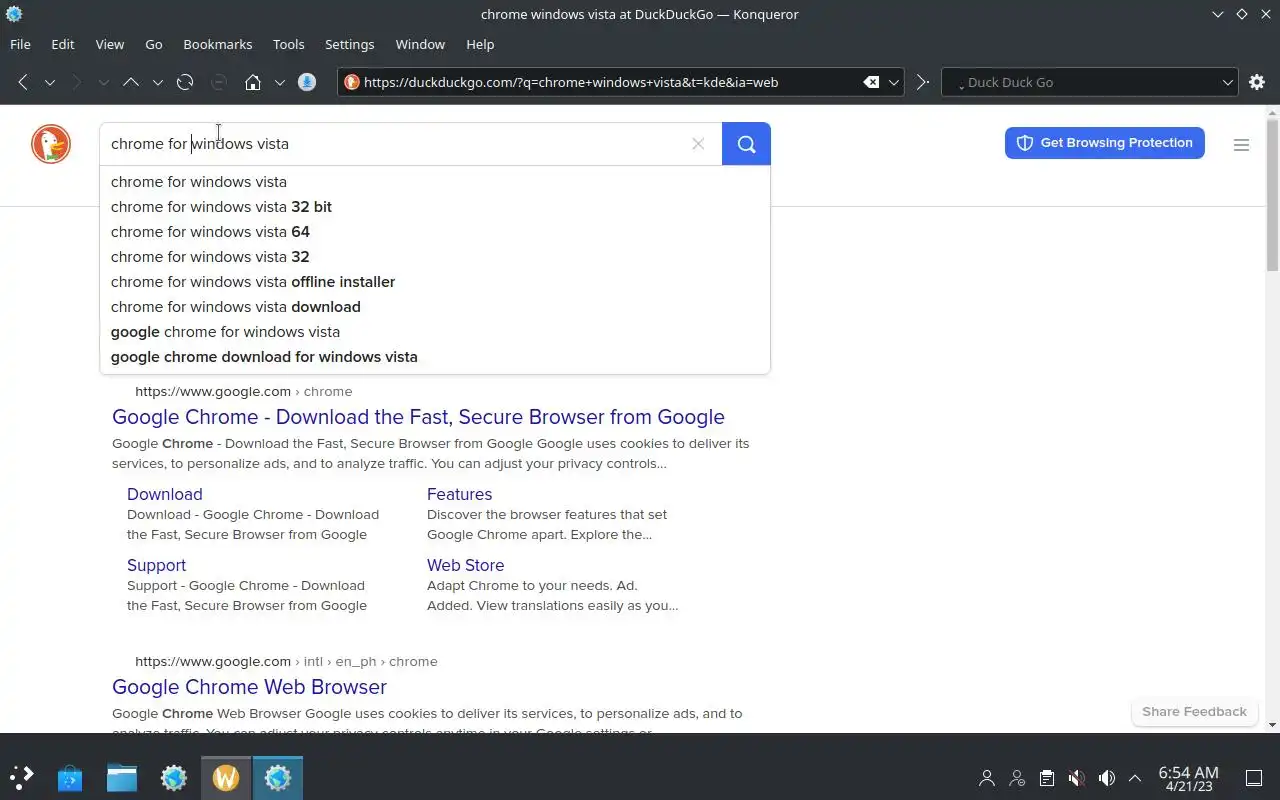This screenshot has width=1280, height=800.
Task: Open Konqueror settings gear icon
Action: [x=1257, y=82]
